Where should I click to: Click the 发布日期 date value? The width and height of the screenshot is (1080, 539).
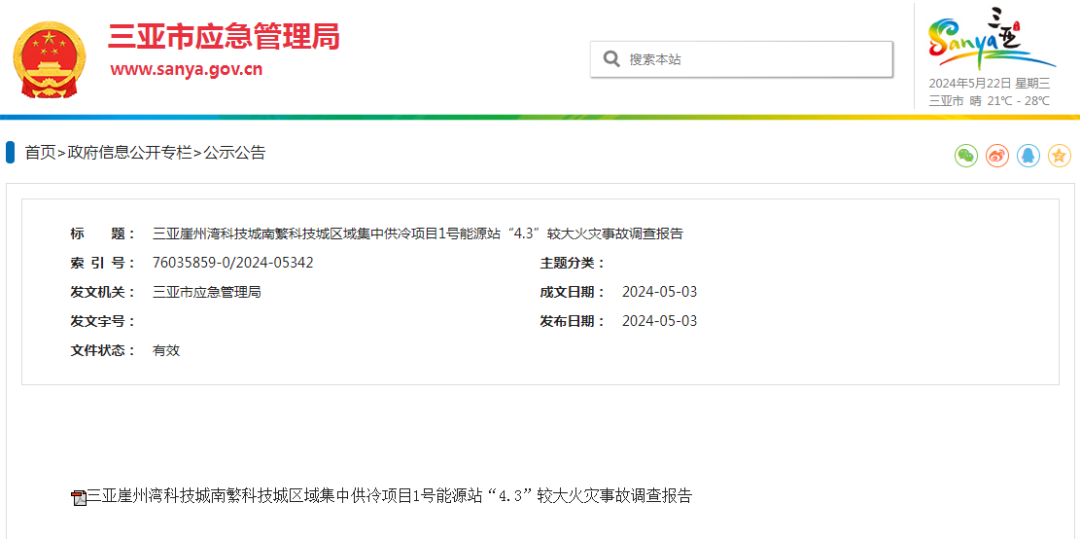(x=659, y=321)
